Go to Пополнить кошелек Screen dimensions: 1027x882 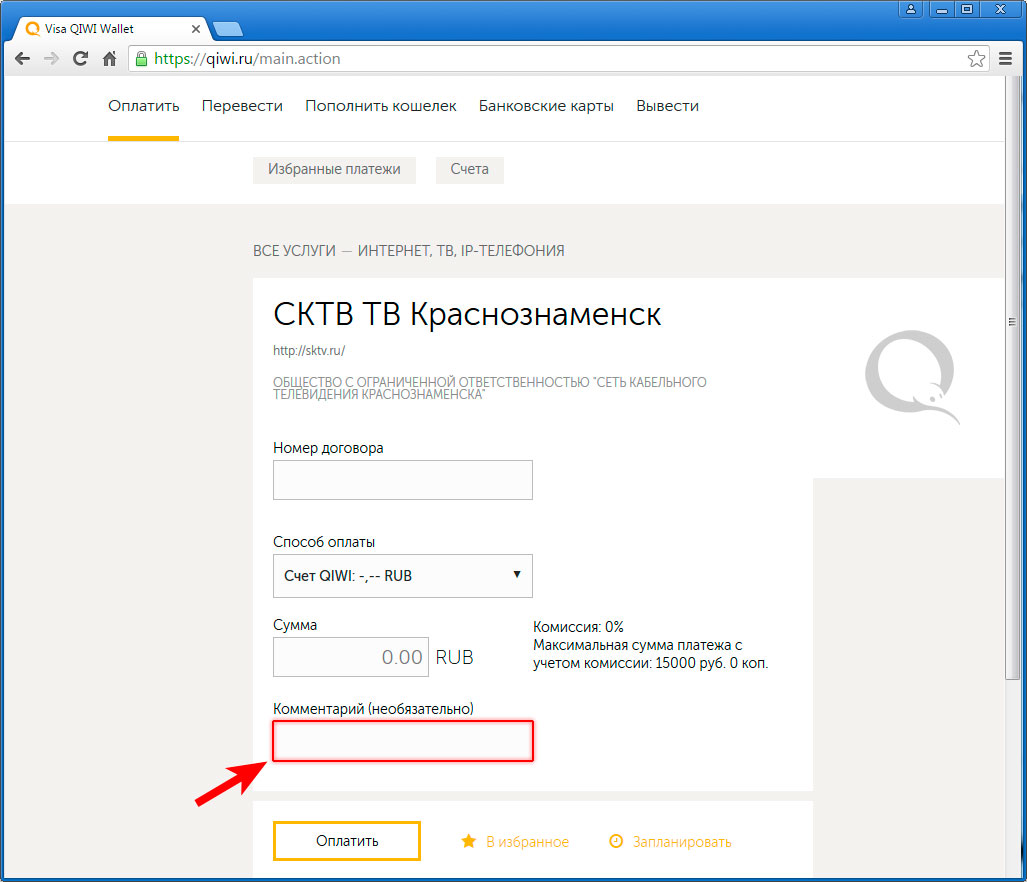click(381, 106)
